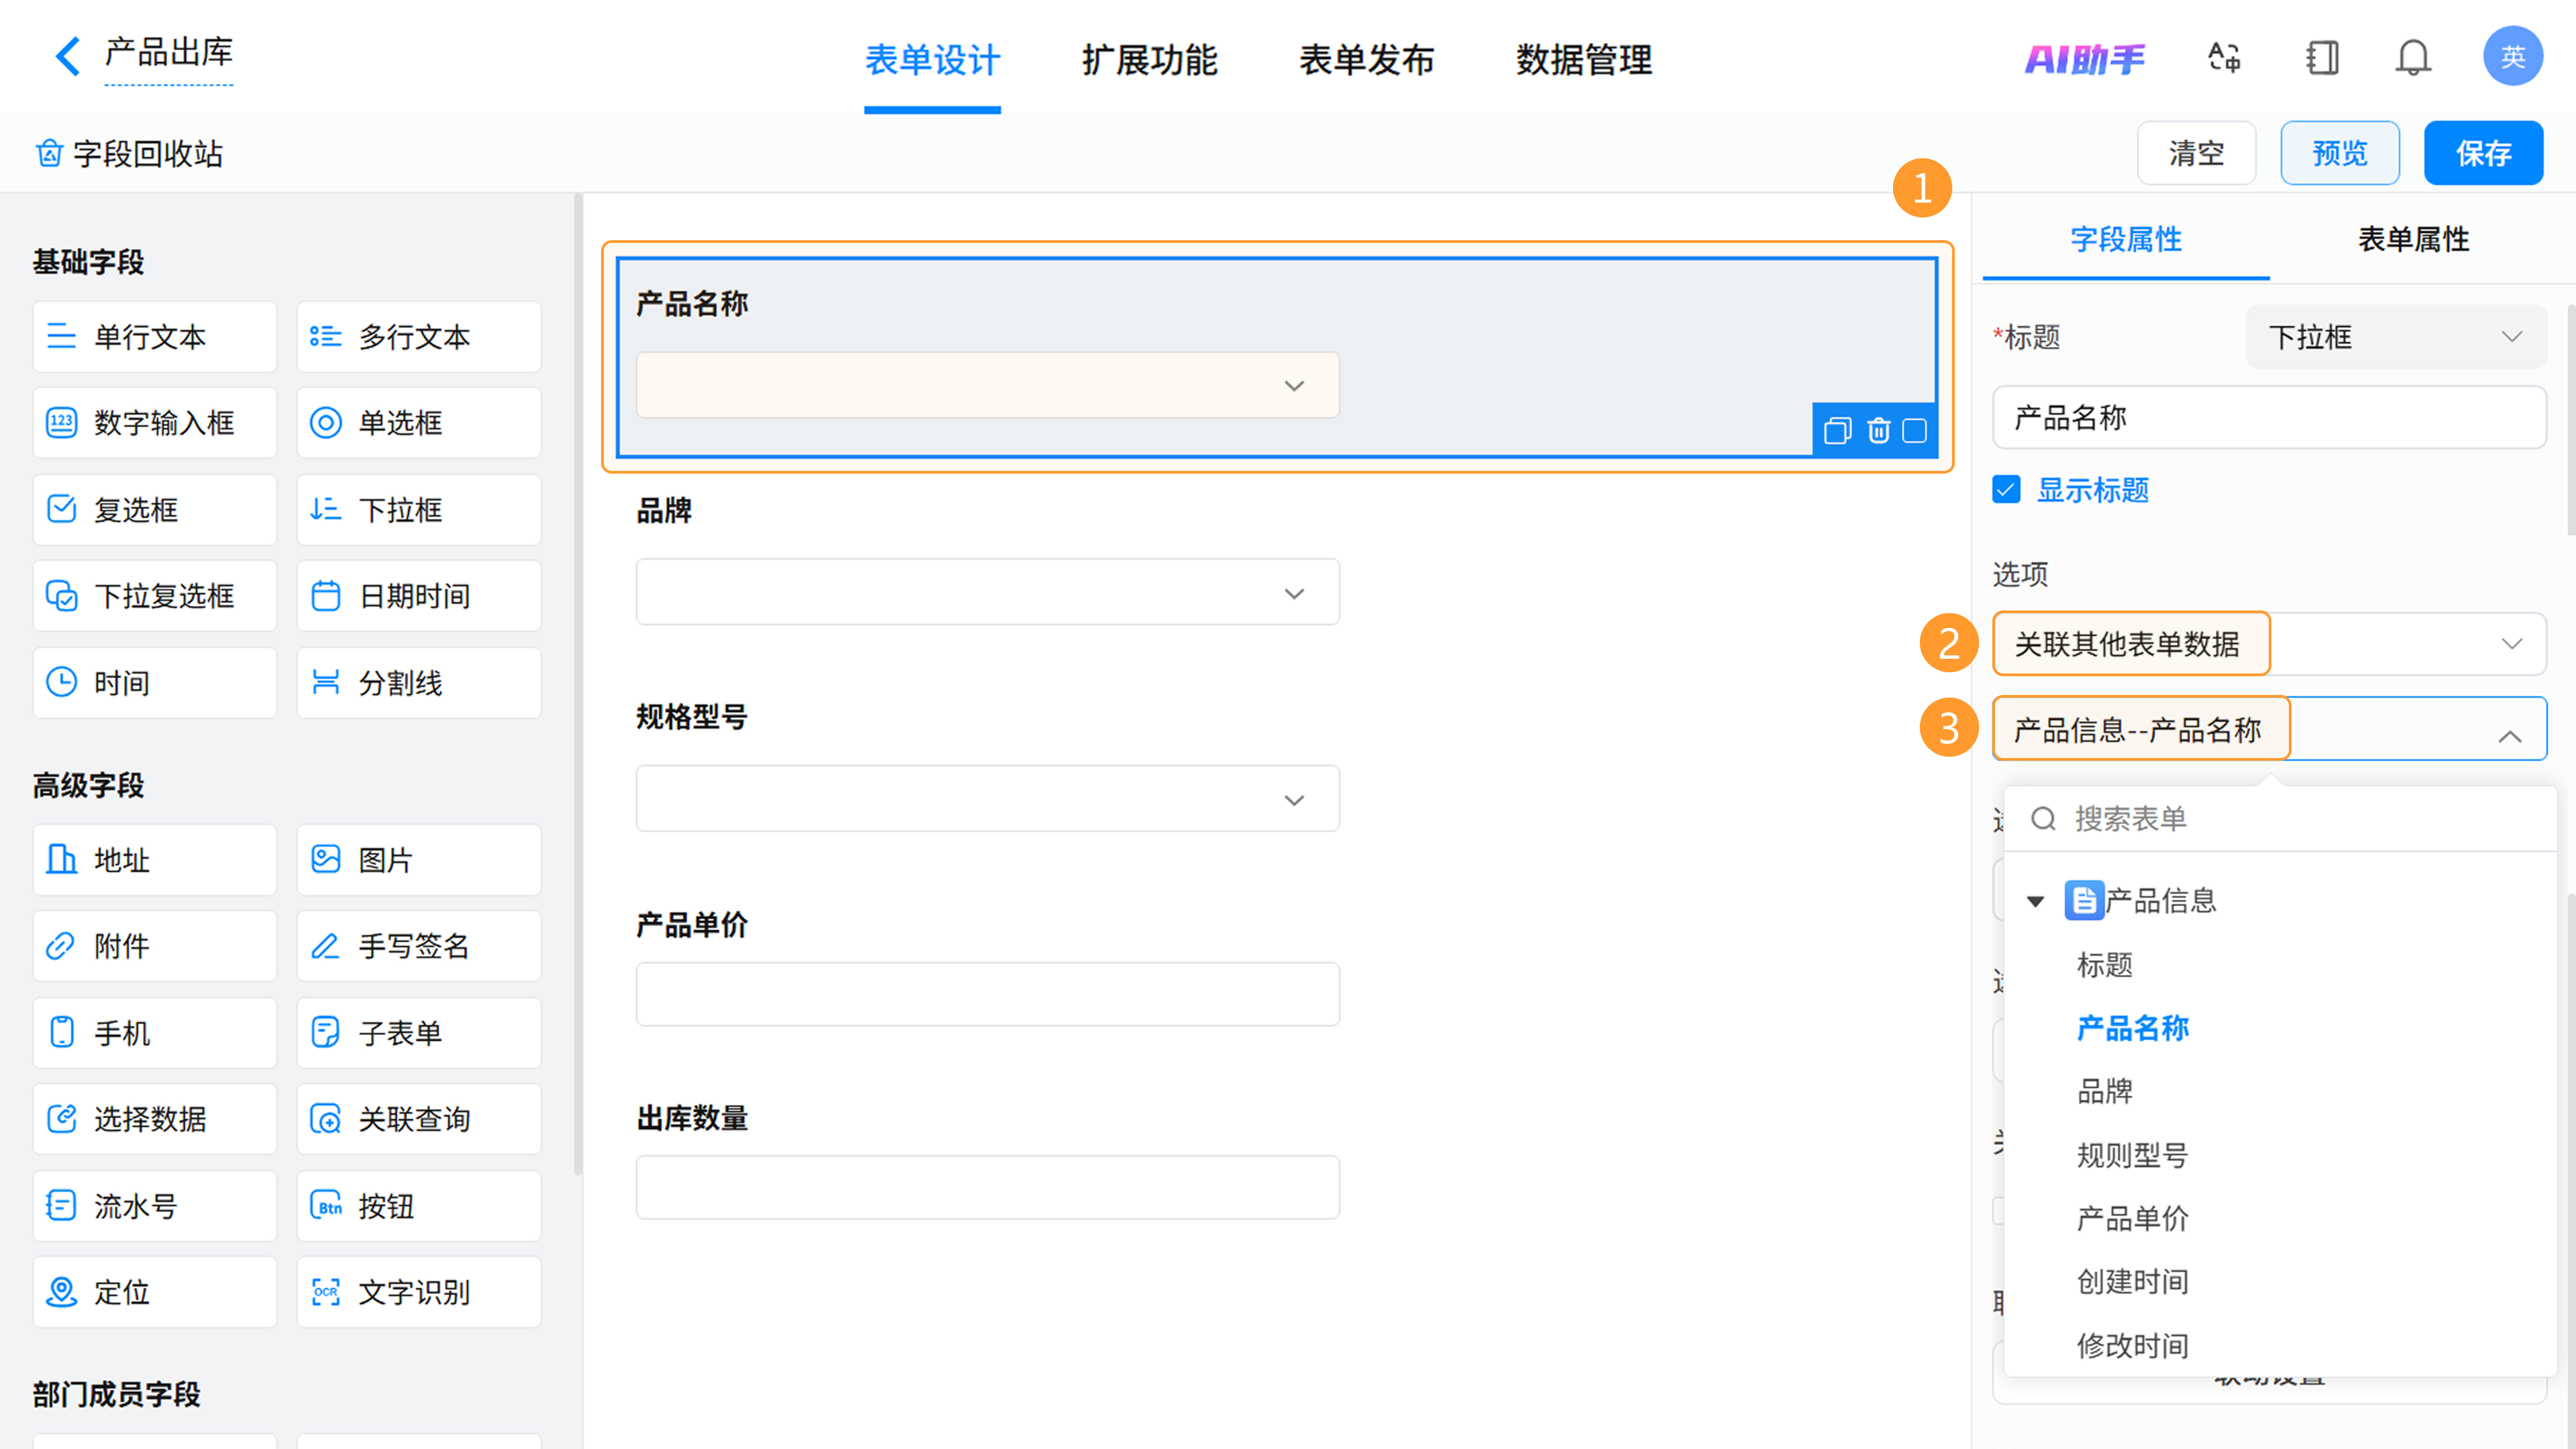This screenshot has height=1449, width=2576.
Task: Switch to the 表单属性 tab
Action: [x=2412, y=240]
